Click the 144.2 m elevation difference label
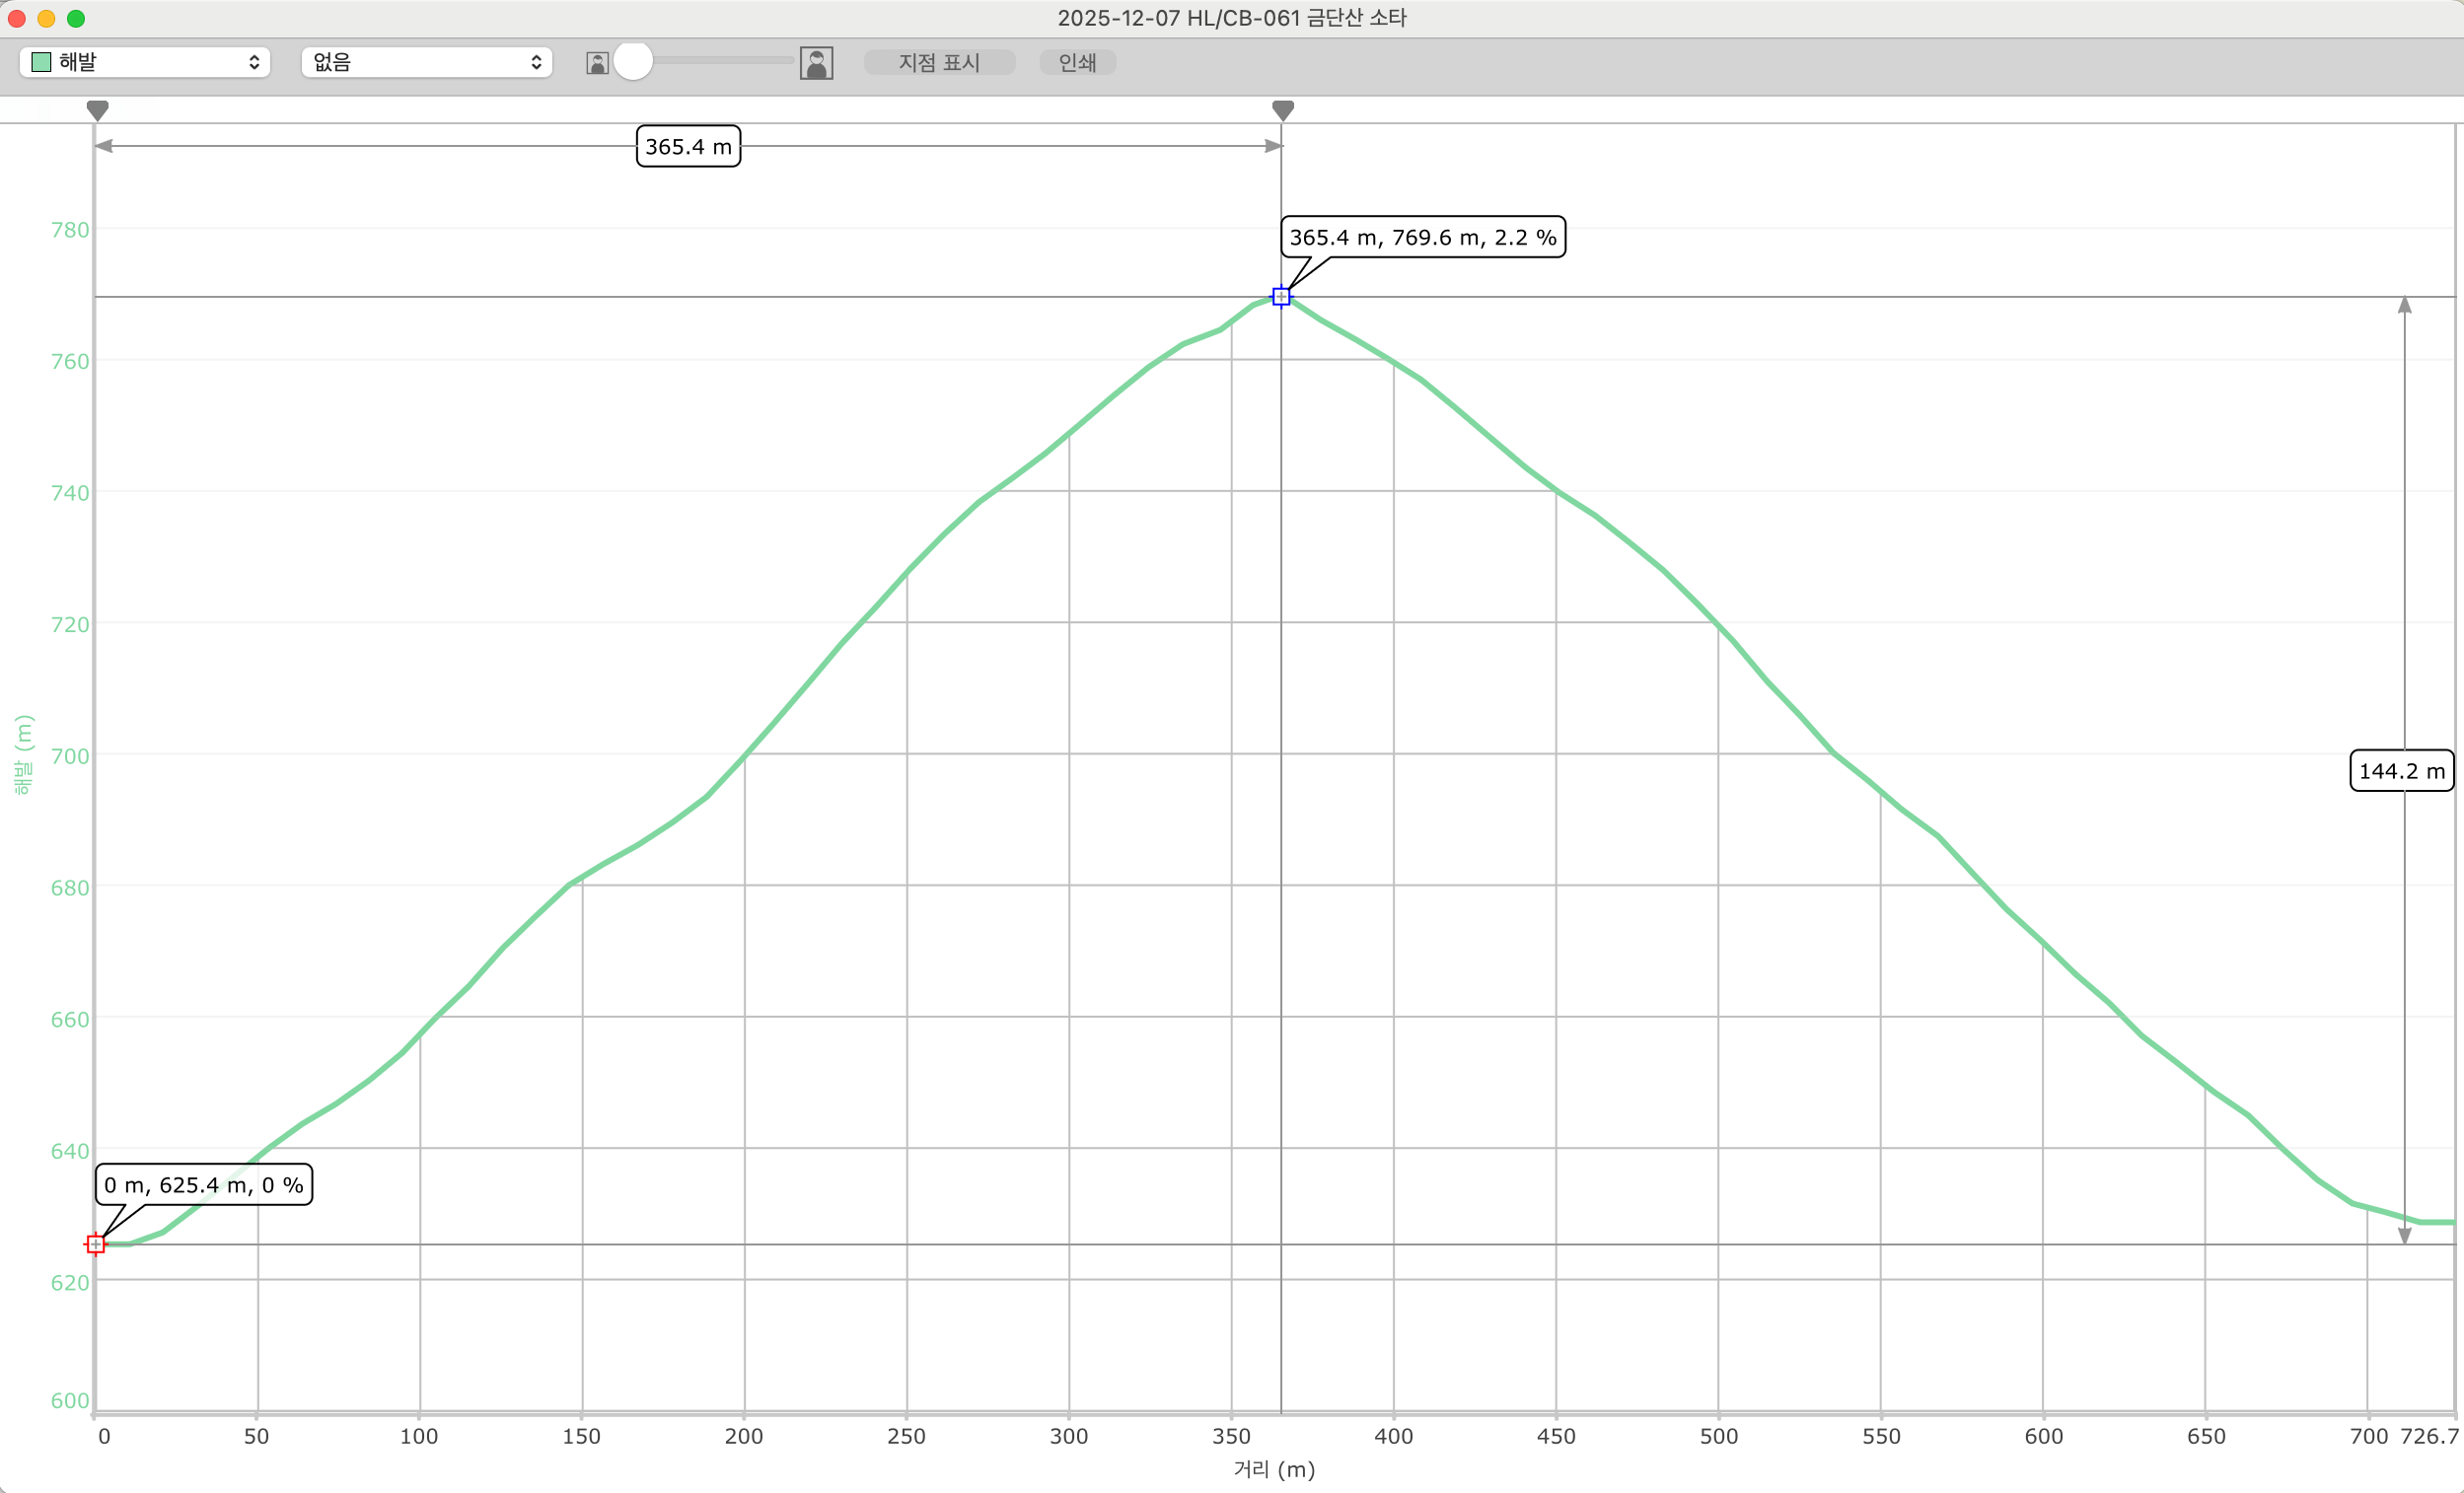The image size is (2464, 1493). click(x=2401, y=771)
